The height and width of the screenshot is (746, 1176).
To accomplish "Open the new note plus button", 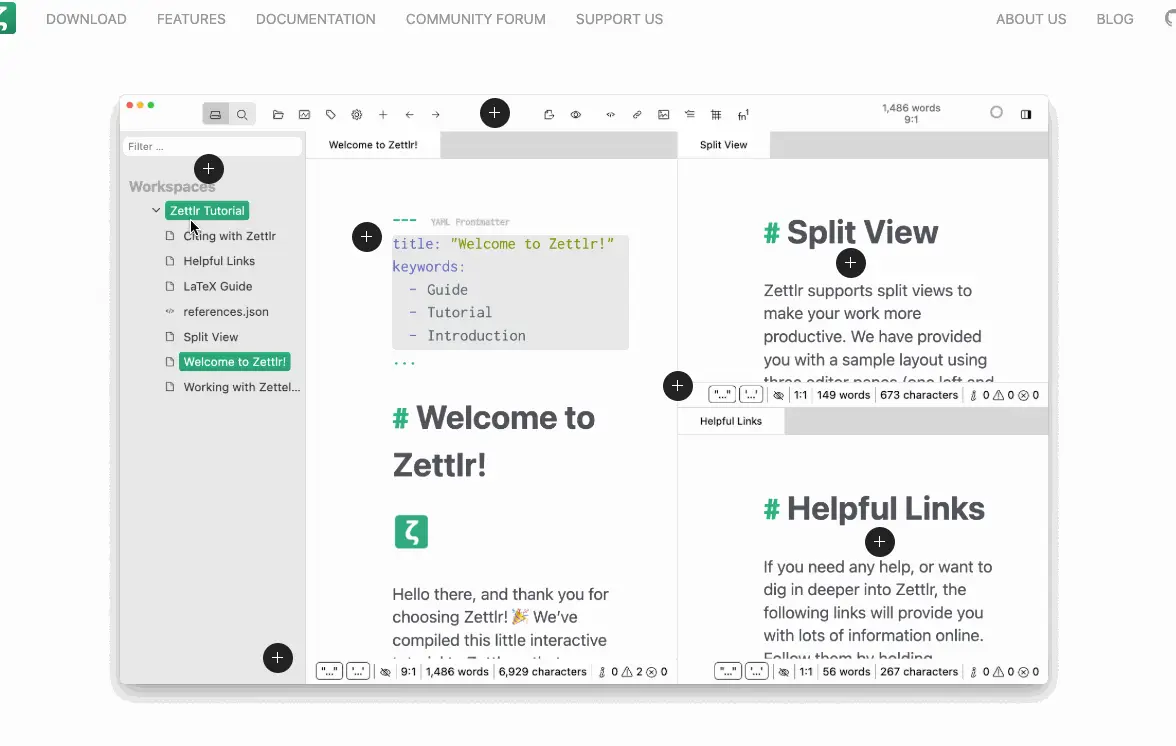I will click(x=495, y=113).
